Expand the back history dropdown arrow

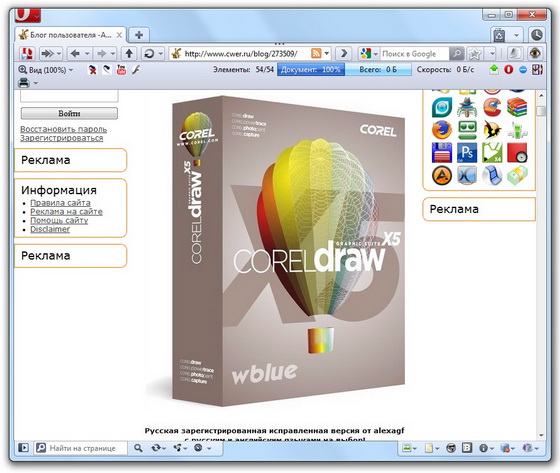point(87,54)
